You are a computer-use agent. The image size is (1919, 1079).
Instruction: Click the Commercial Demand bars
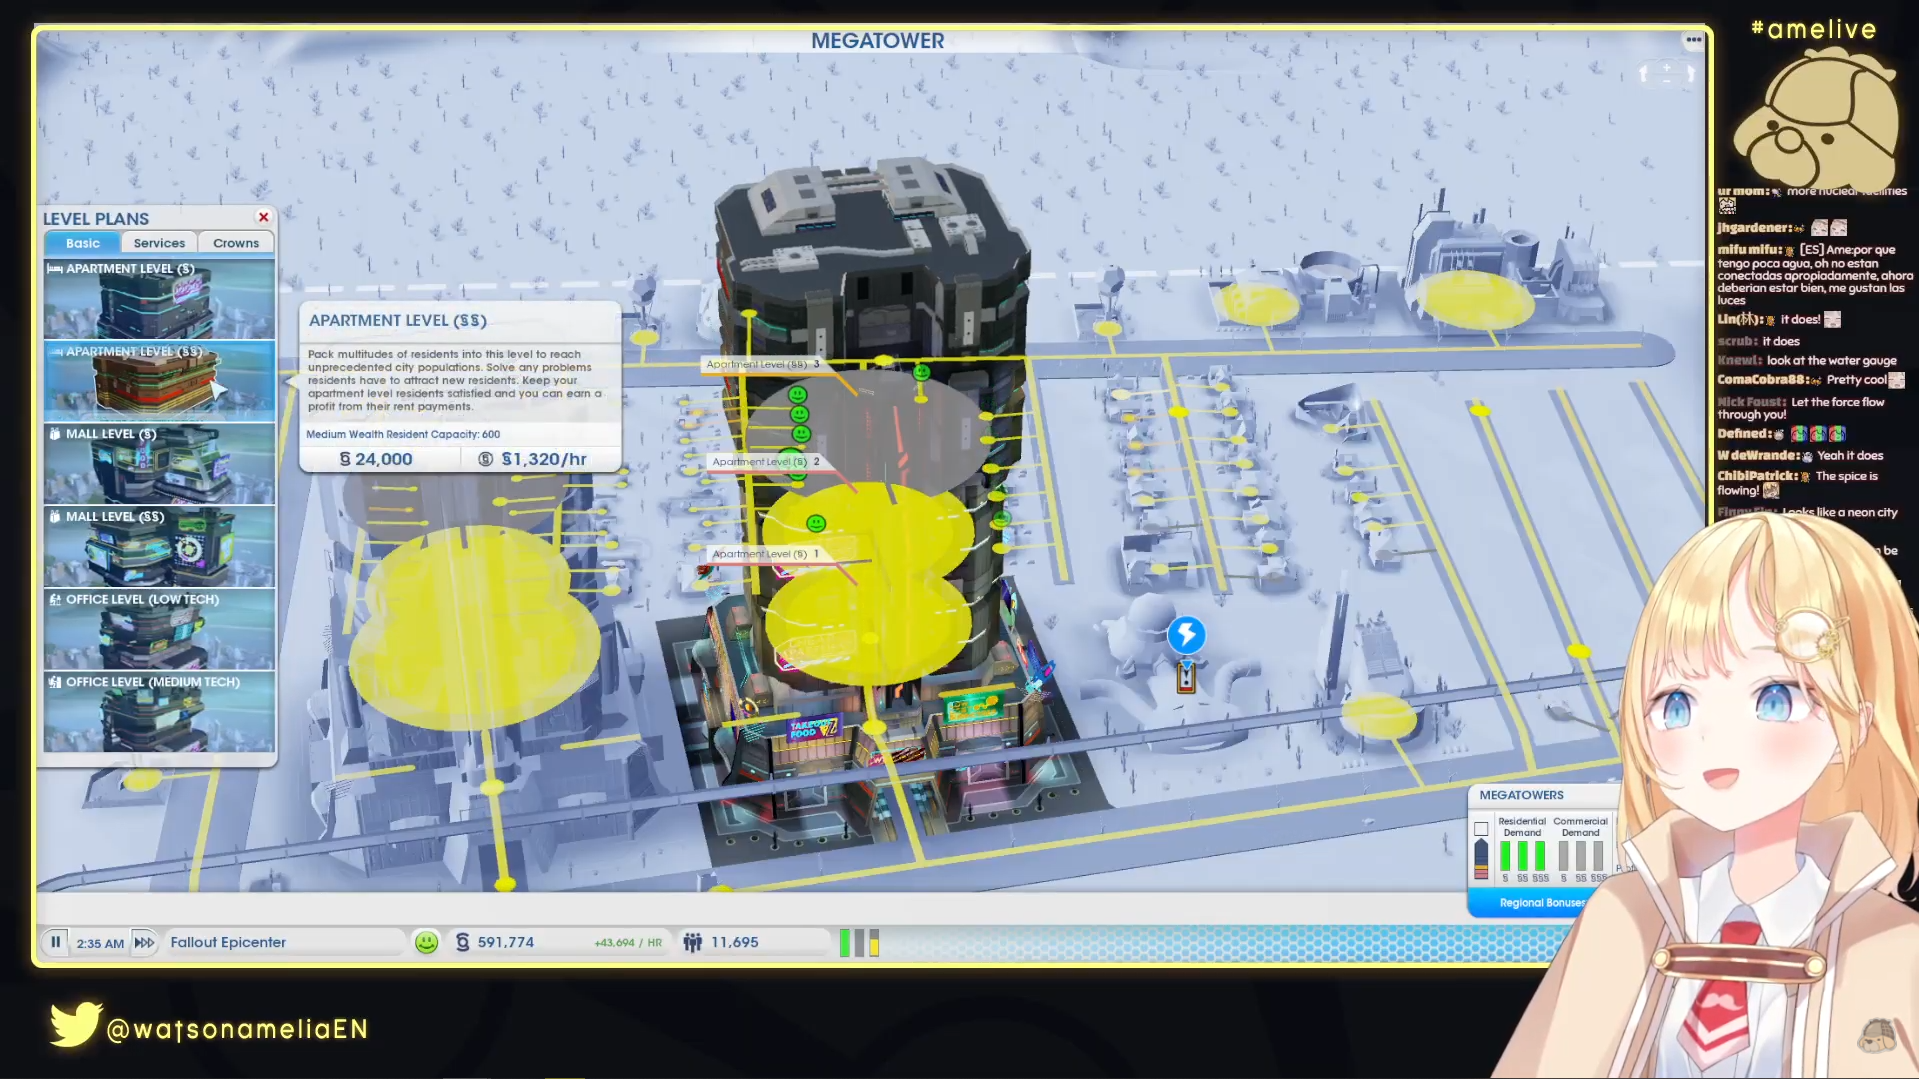coord(1581,856)
